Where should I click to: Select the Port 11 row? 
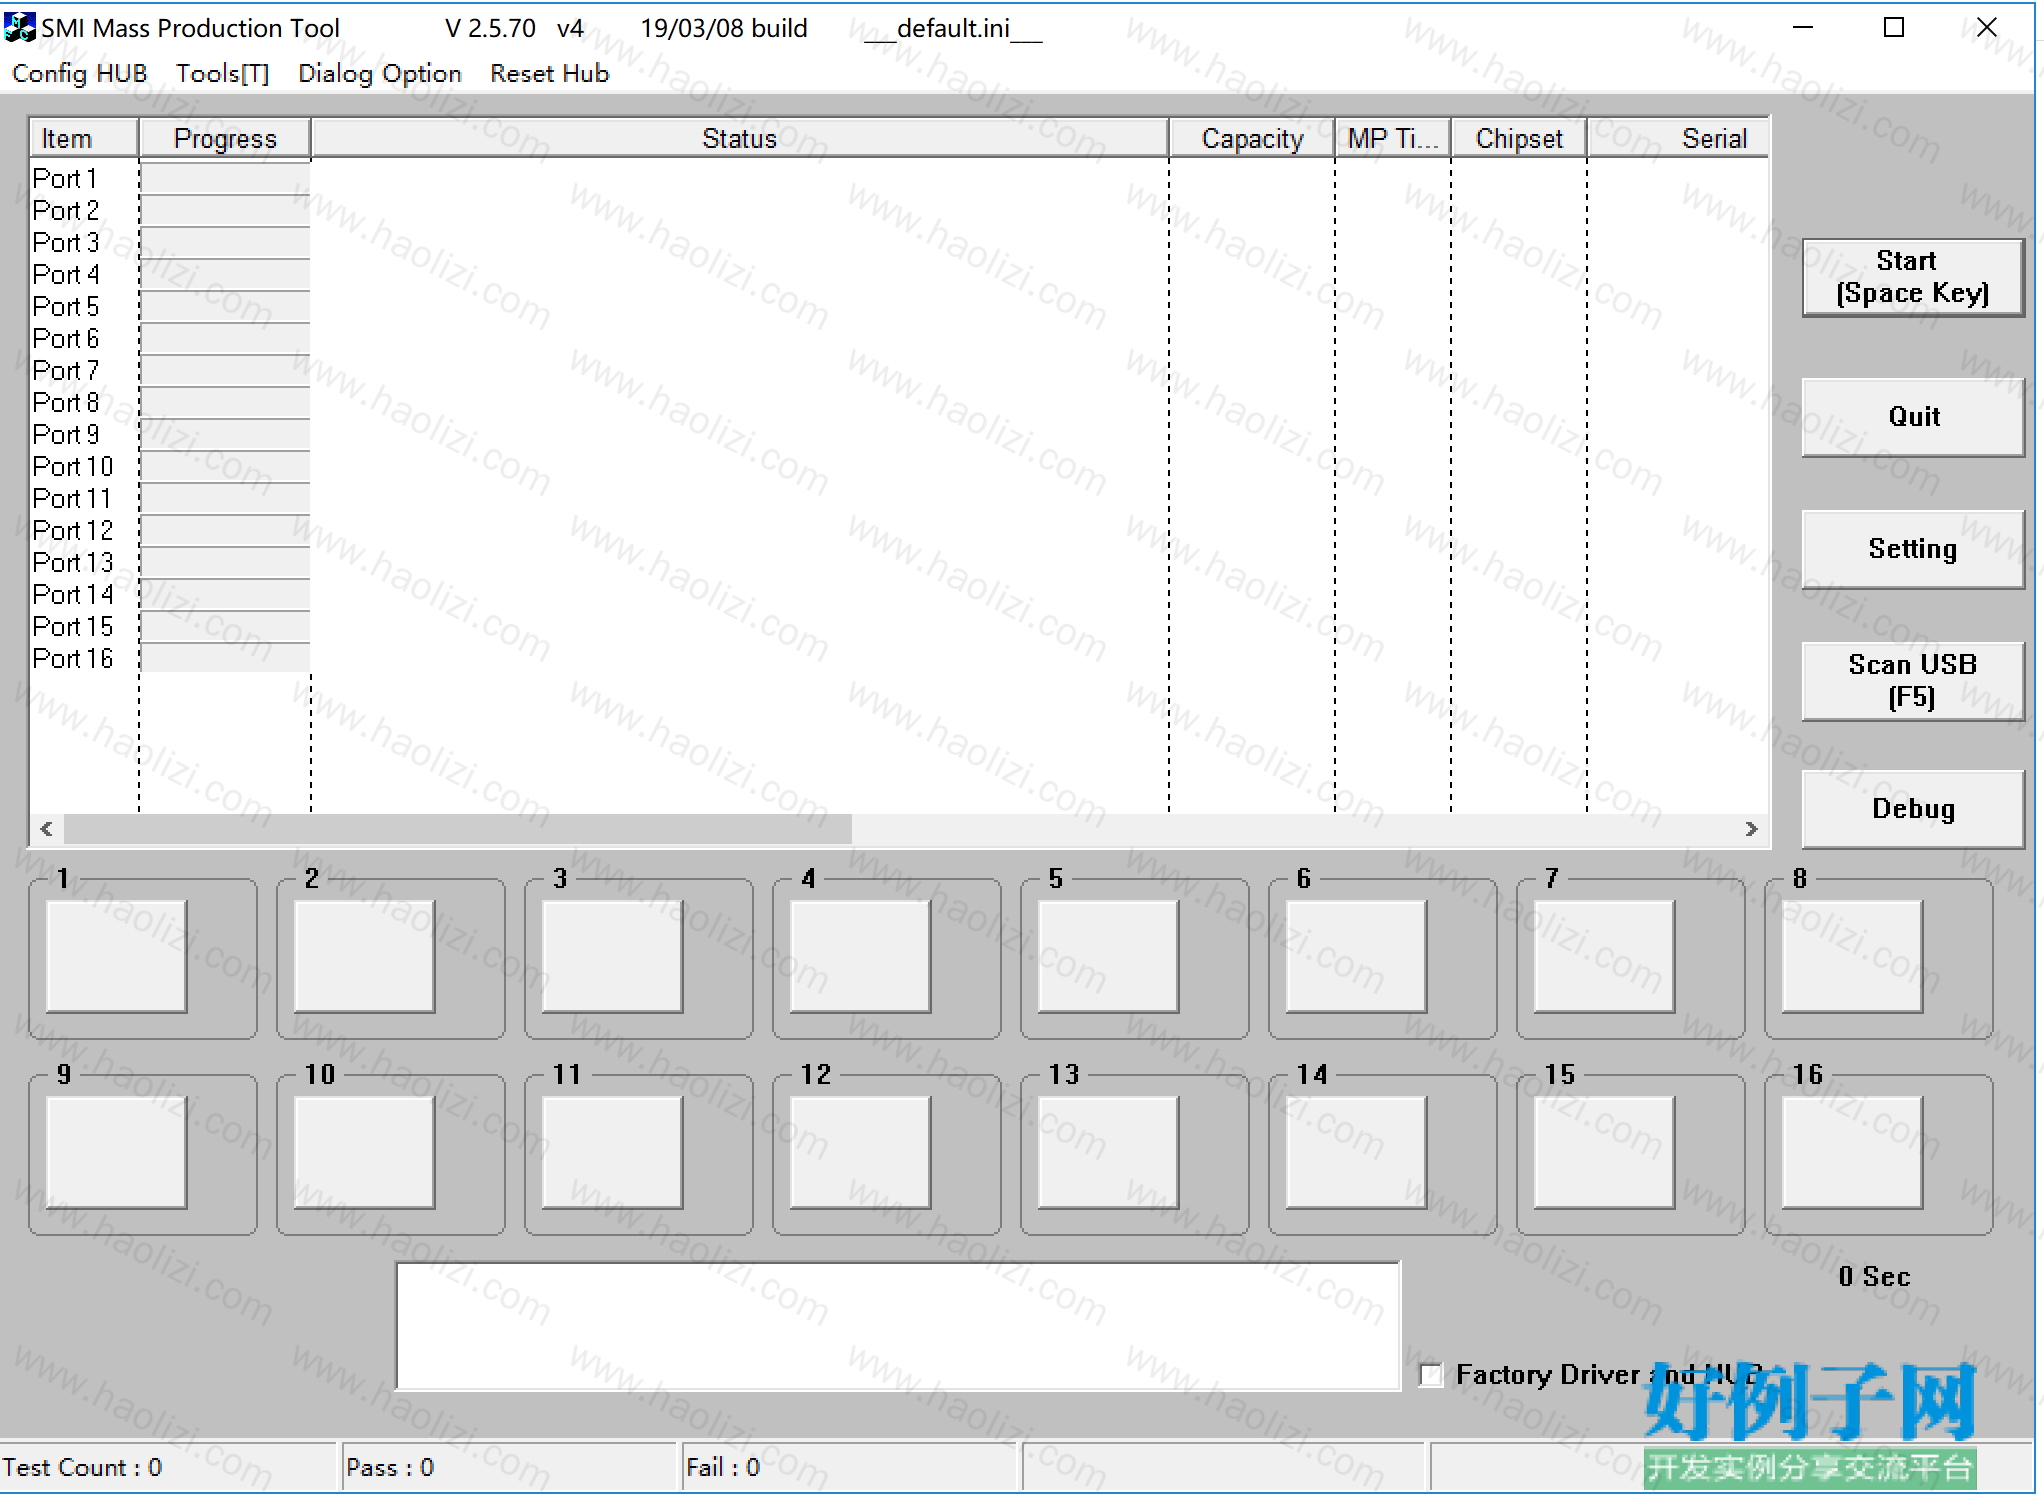(x=900, y=498)
